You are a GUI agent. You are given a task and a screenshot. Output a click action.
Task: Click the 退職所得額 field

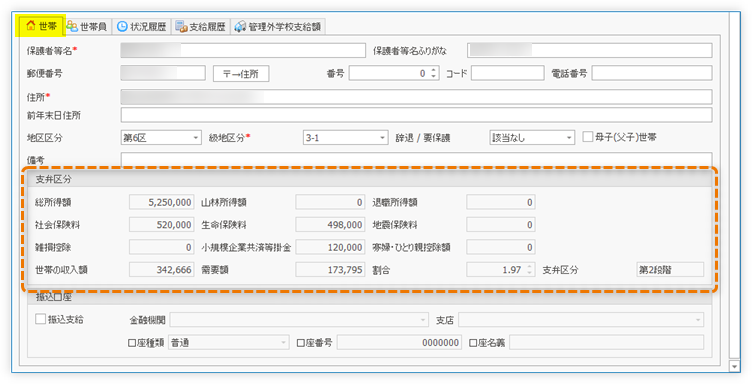pos(501,202)
